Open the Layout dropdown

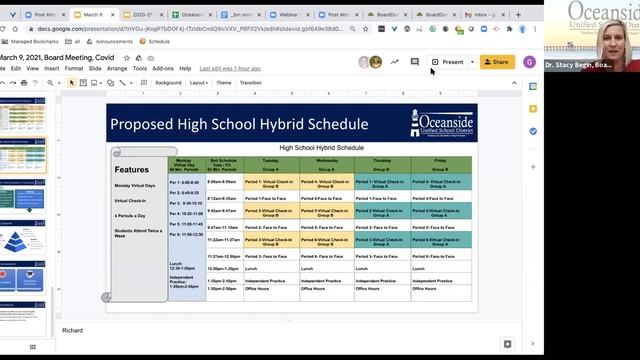point(199,83)
